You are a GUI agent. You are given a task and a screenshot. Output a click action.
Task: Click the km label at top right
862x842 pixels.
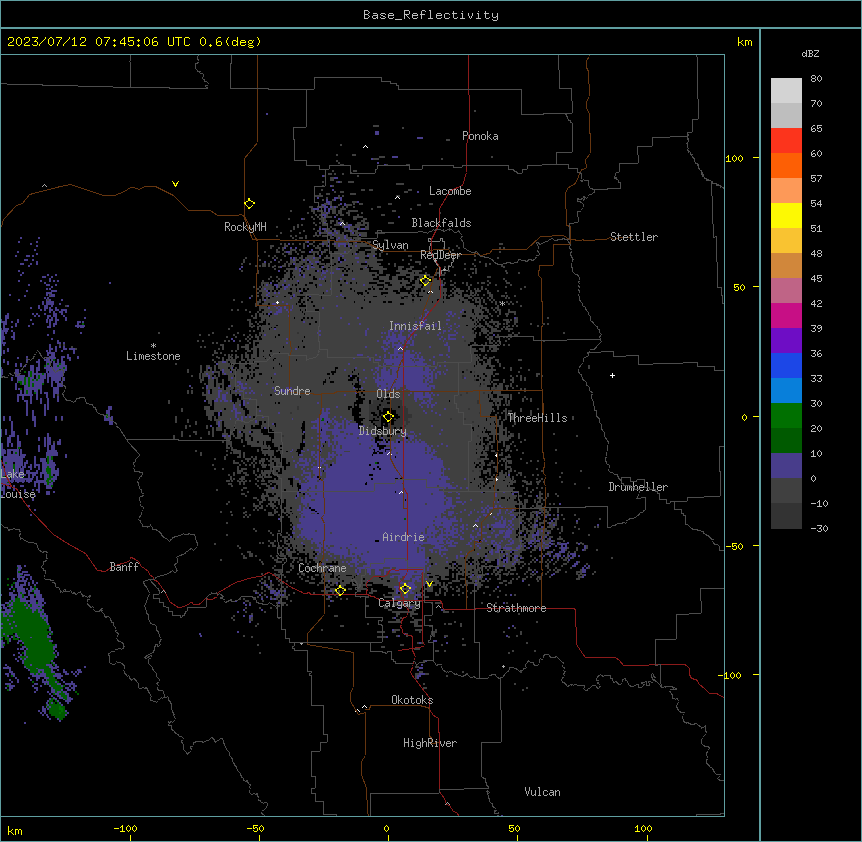[744, 42]
